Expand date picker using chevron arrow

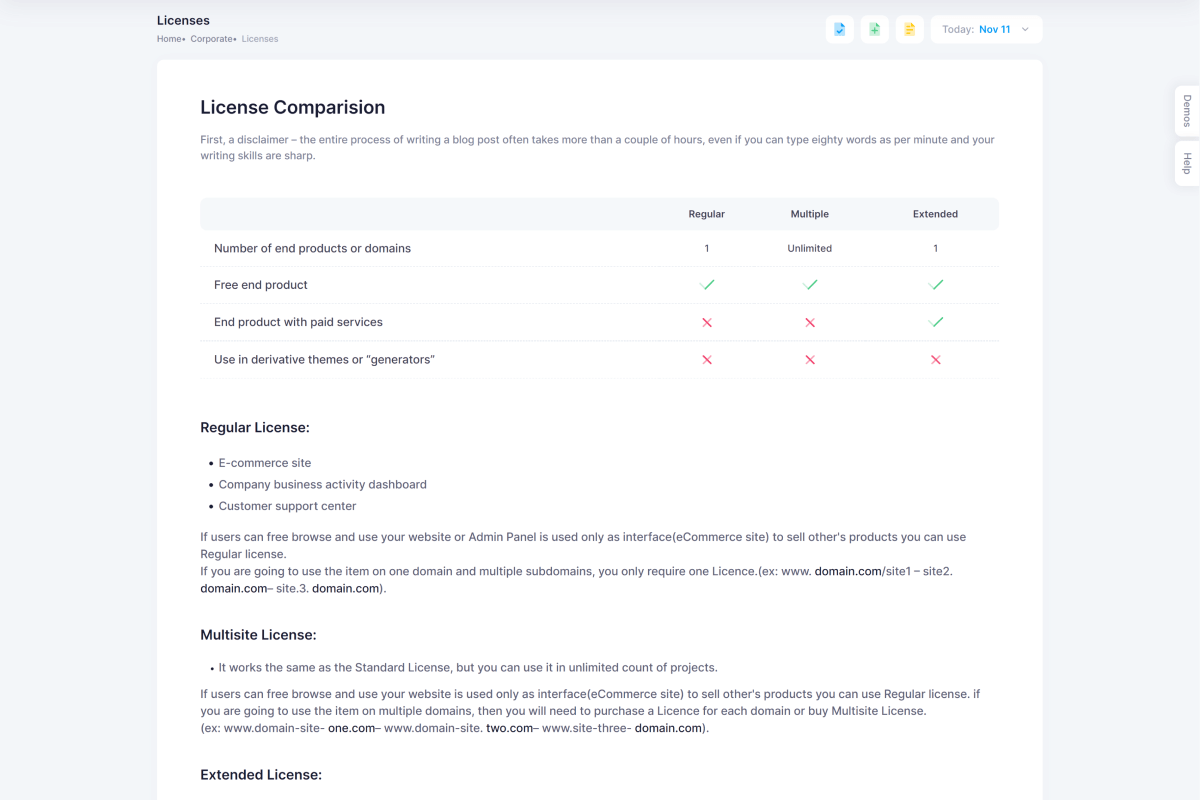(x=1025, y=30)
